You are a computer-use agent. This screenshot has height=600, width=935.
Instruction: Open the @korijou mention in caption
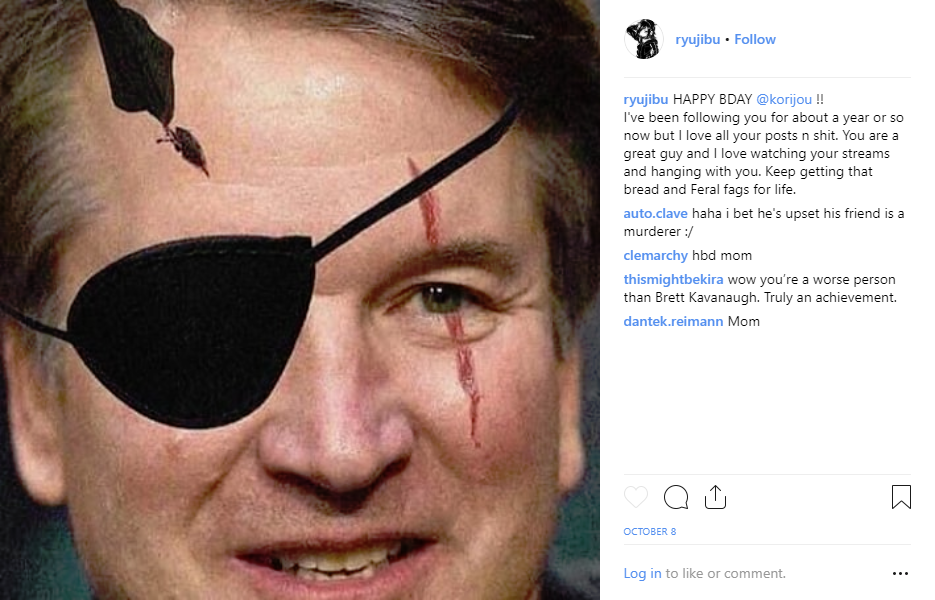click(784, 100)
